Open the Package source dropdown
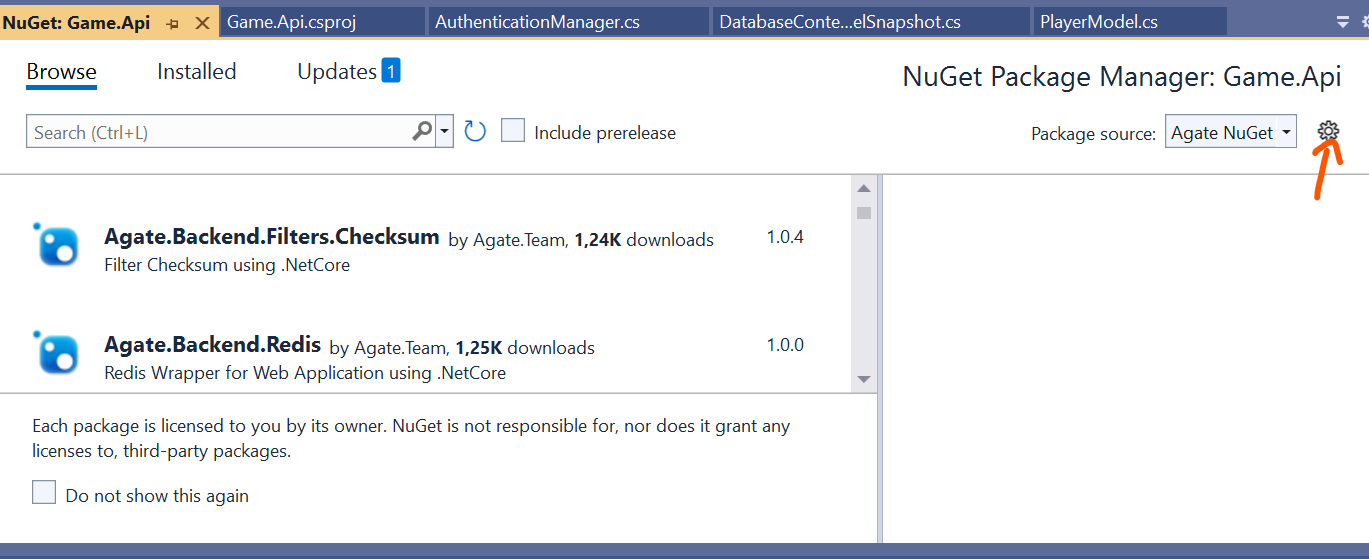This screenshot has height=559, width=1369. 1230,132
